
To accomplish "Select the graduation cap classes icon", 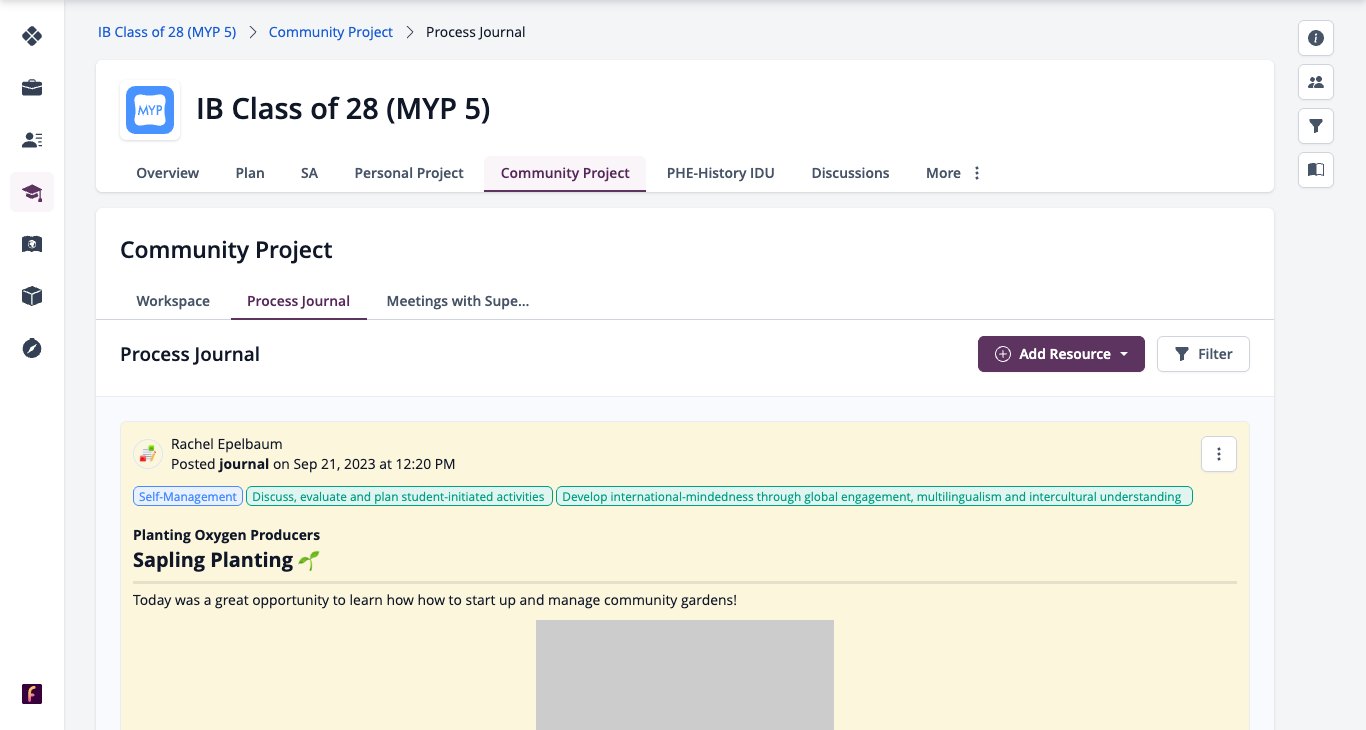I will pos(32,192).
